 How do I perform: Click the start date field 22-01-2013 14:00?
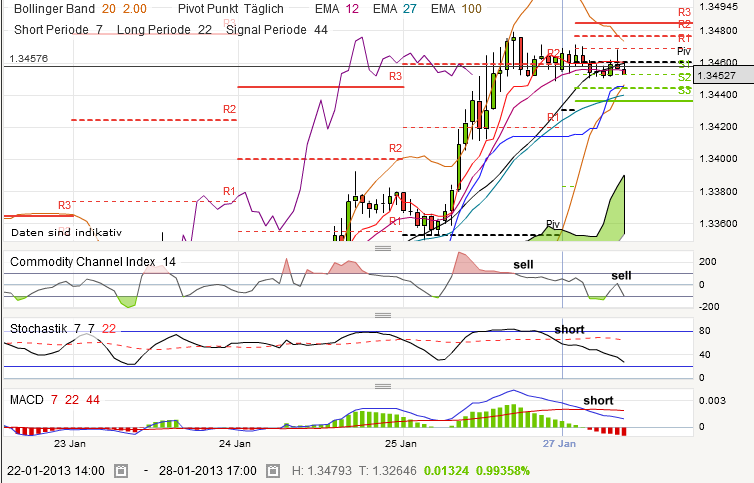click(56, 470)
